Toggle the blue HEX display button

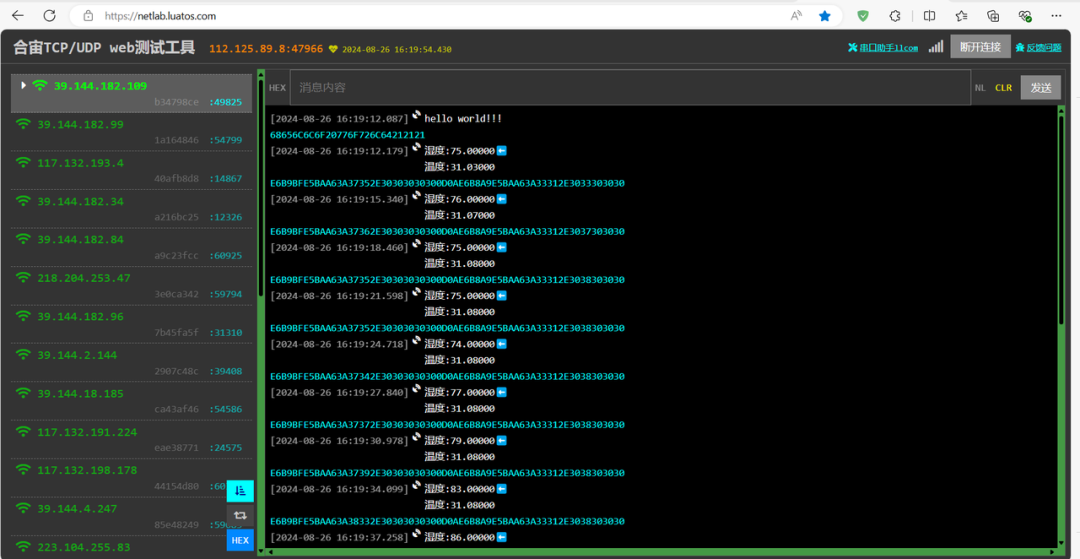point(240,540)
